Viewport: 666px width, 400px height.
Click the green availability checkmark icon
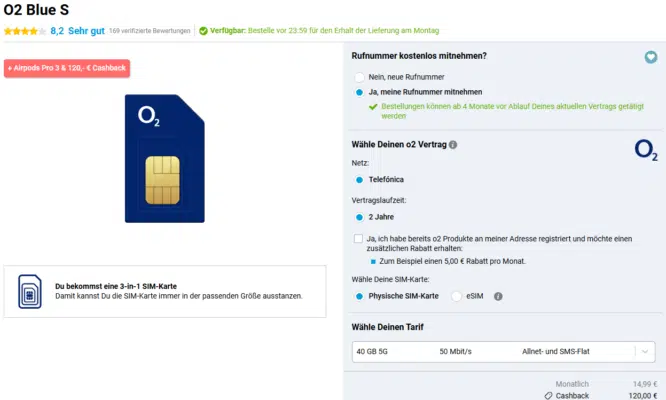(203, 31)
